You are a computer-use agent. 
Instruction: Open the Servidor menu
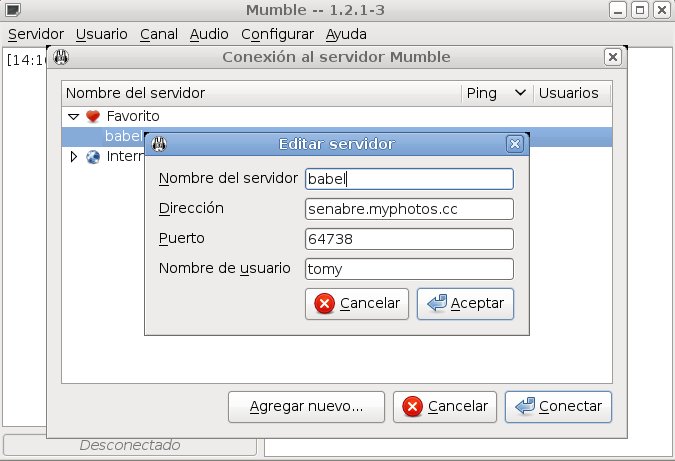click(36, 34)
